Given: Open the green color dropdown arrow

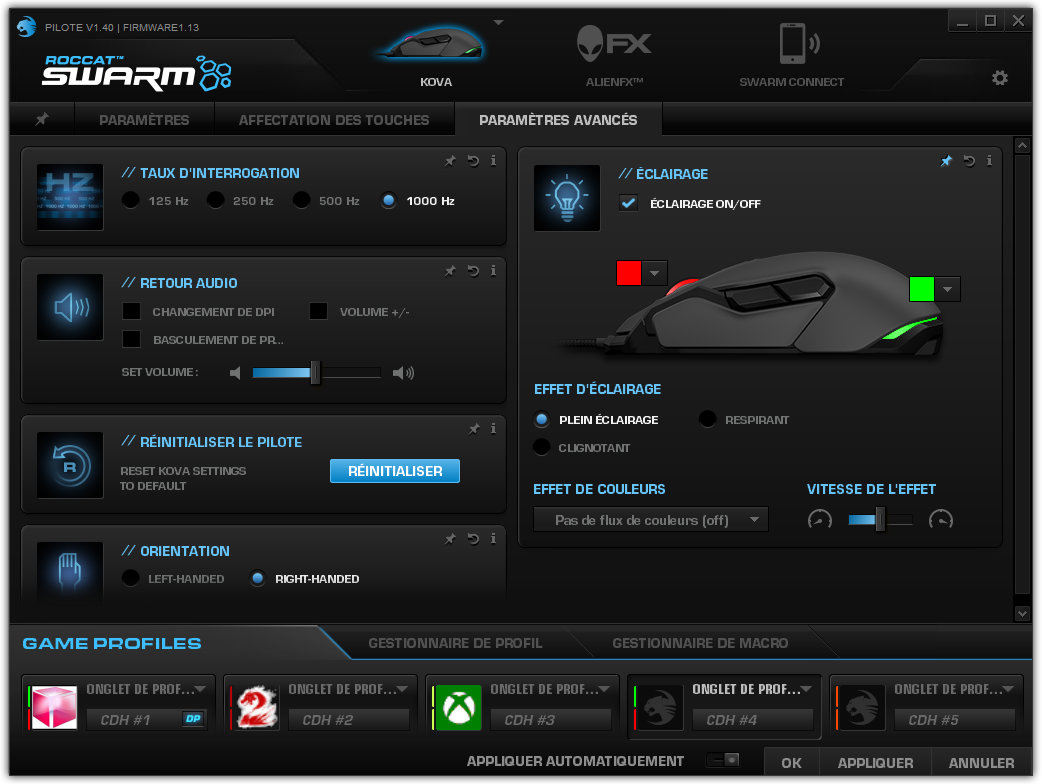Looking at the screenshot, I should [x=948, y=289].
